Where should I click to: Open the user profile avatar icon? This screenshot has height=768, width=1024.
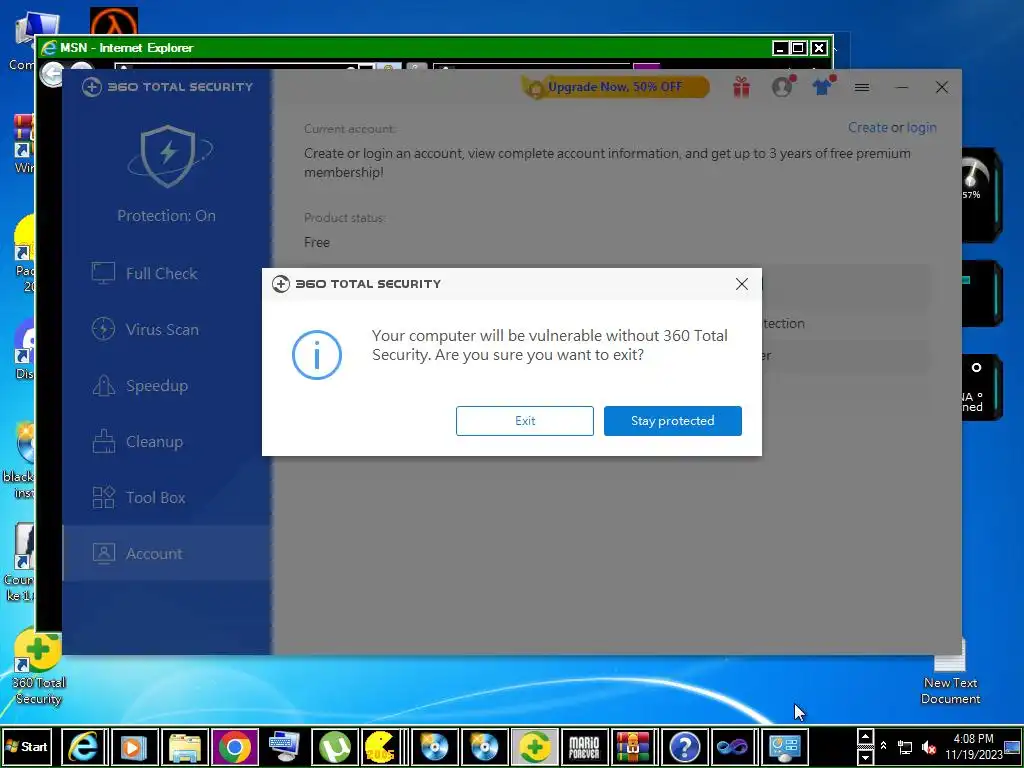tap(782, 87)
